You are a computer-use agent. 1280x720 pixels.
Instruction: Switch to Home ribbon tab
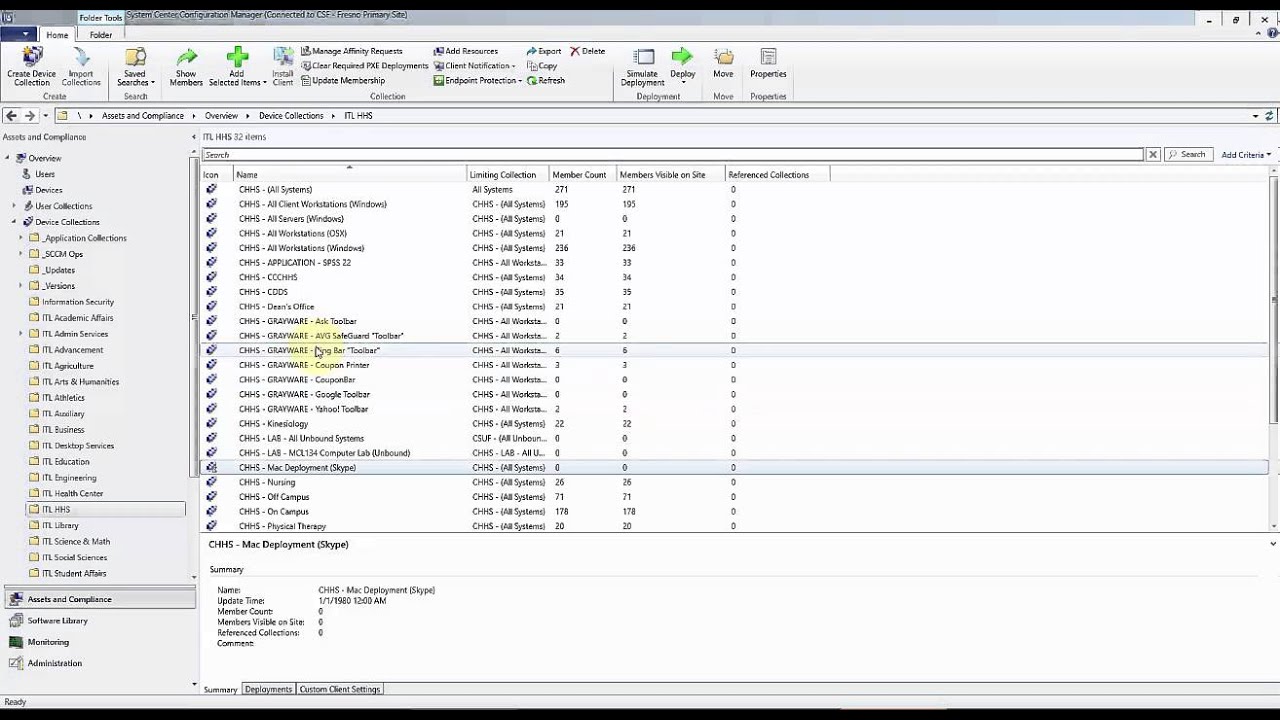tap(57, 35)
